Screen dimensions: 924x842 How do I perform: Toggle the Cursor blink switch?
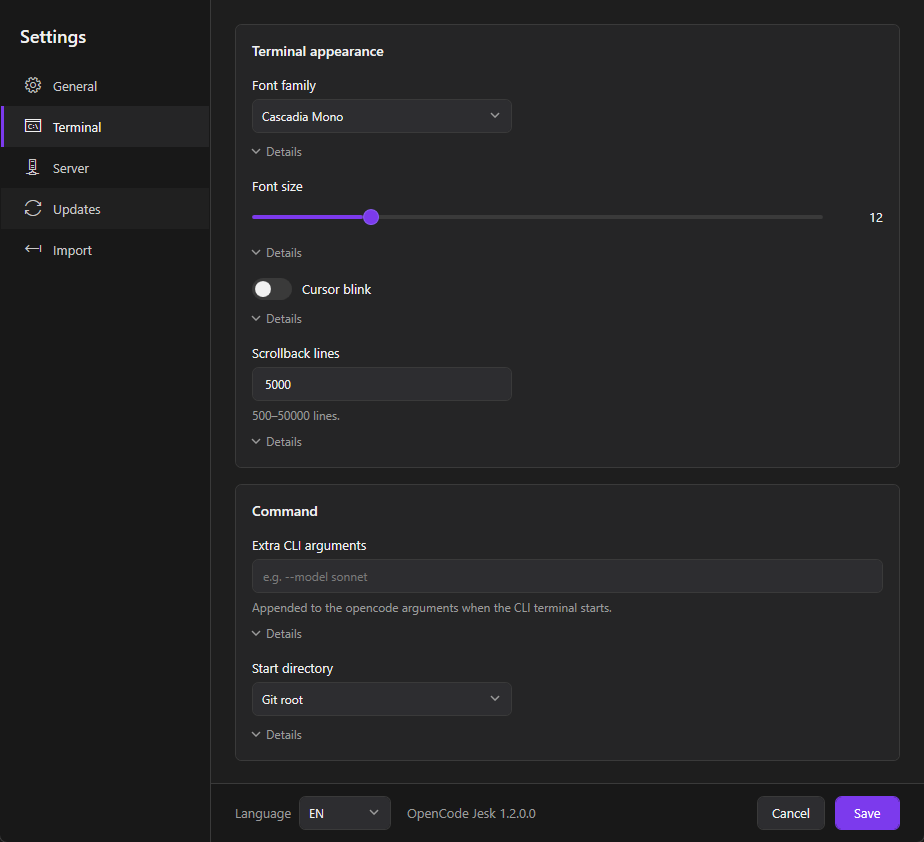coord(272,289)
